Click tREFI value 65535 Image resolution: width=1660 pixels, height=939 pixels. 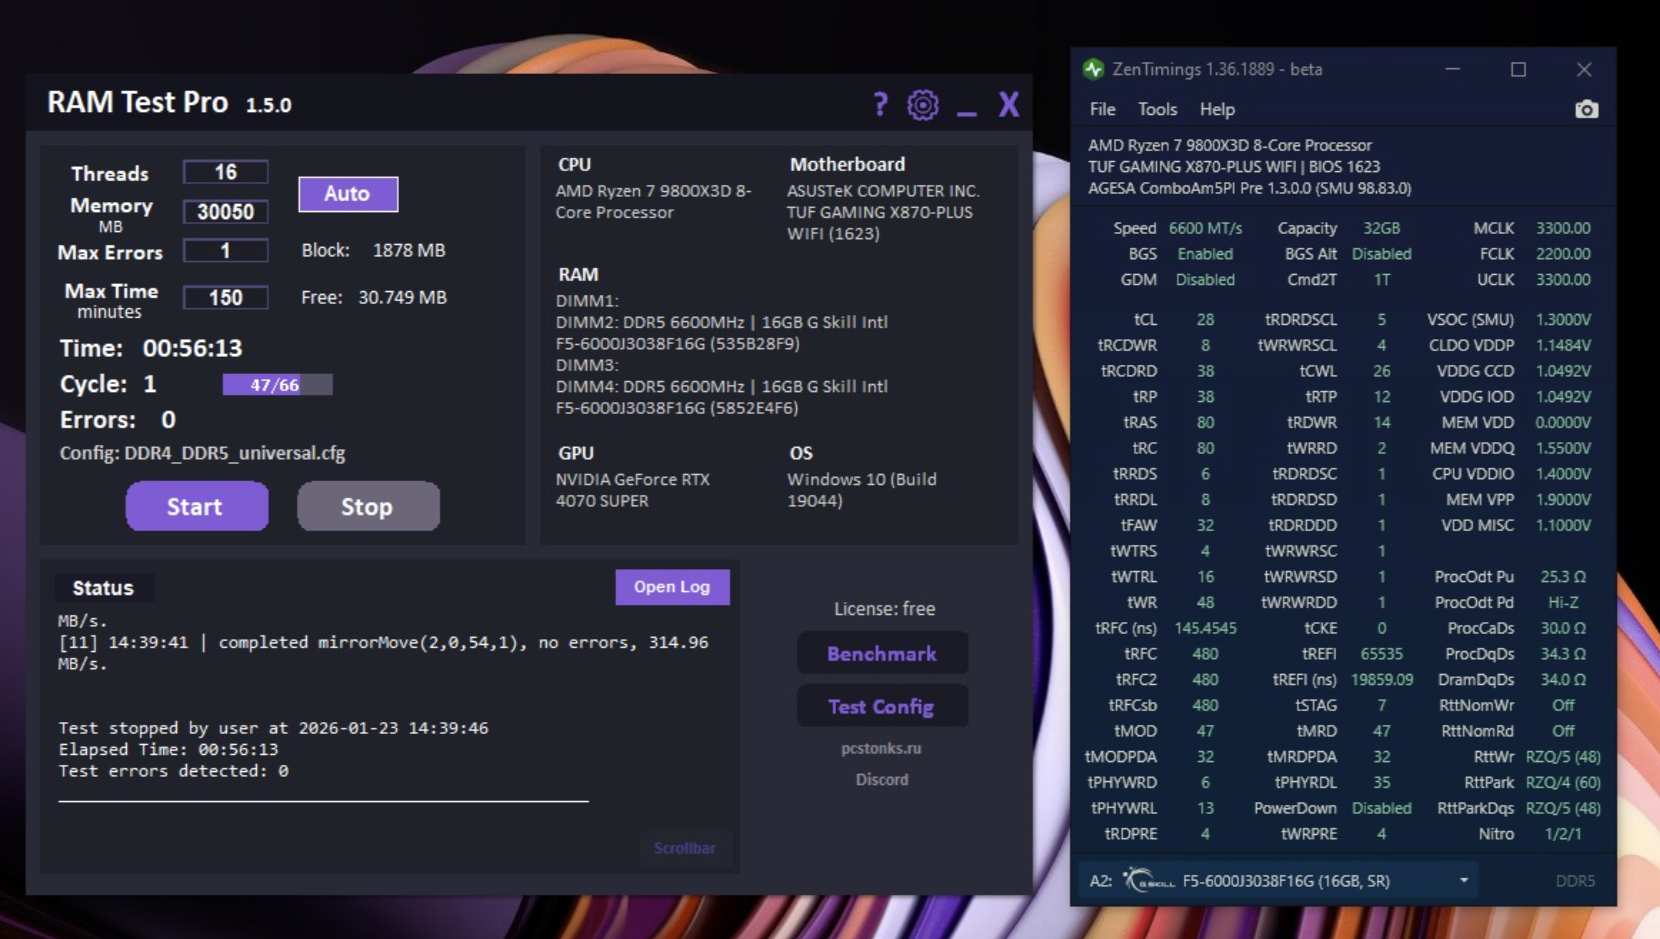(x=1381, y=654)
